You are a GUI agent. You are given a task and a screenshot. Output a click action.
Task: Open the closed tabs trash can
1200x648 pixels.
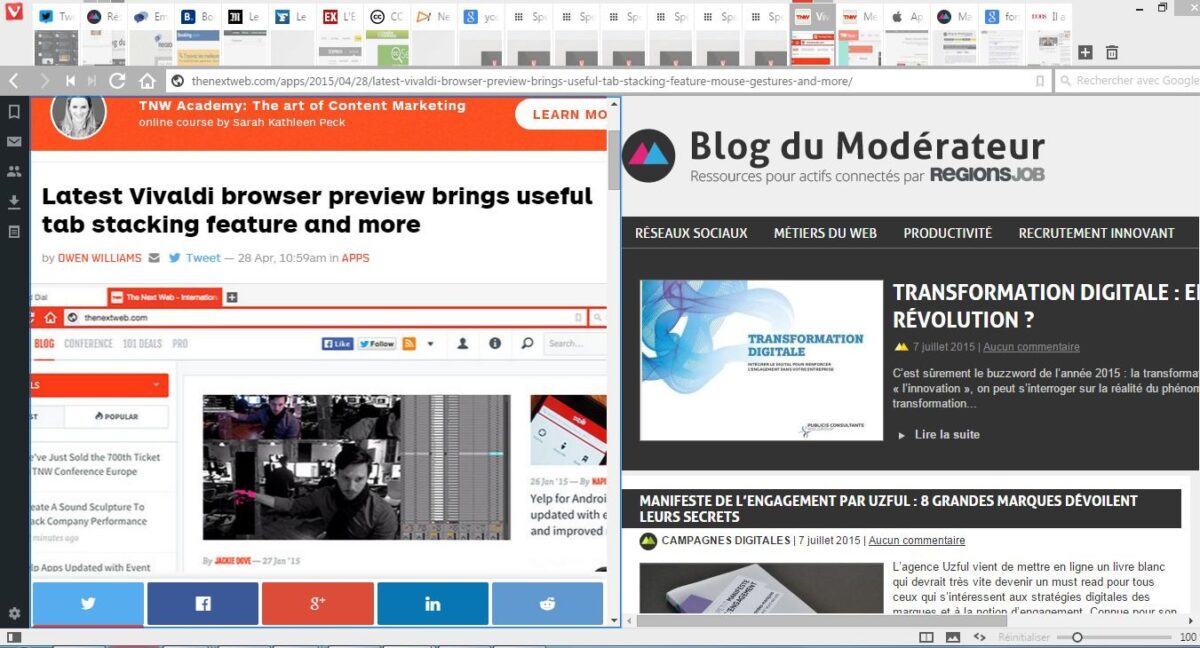[x=1111, y=52]
